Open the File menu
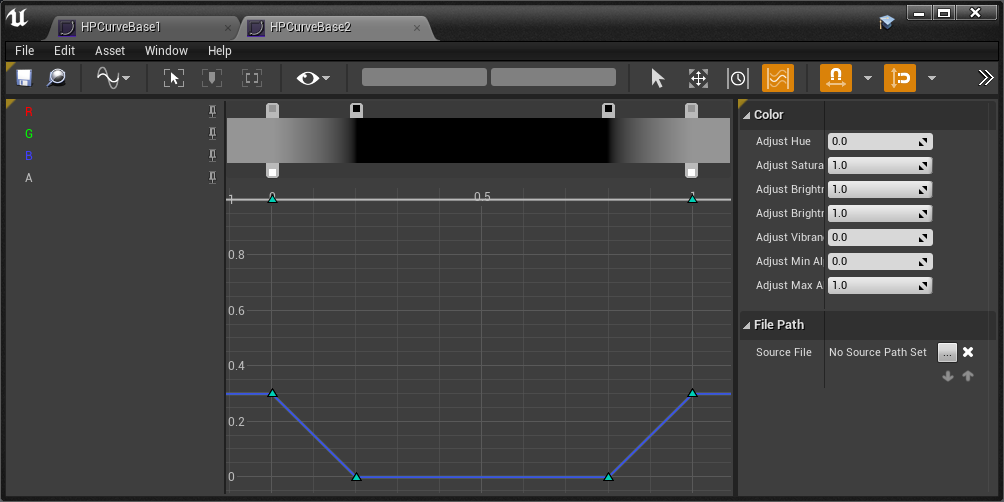1004x502 pixels. [24, 51]
